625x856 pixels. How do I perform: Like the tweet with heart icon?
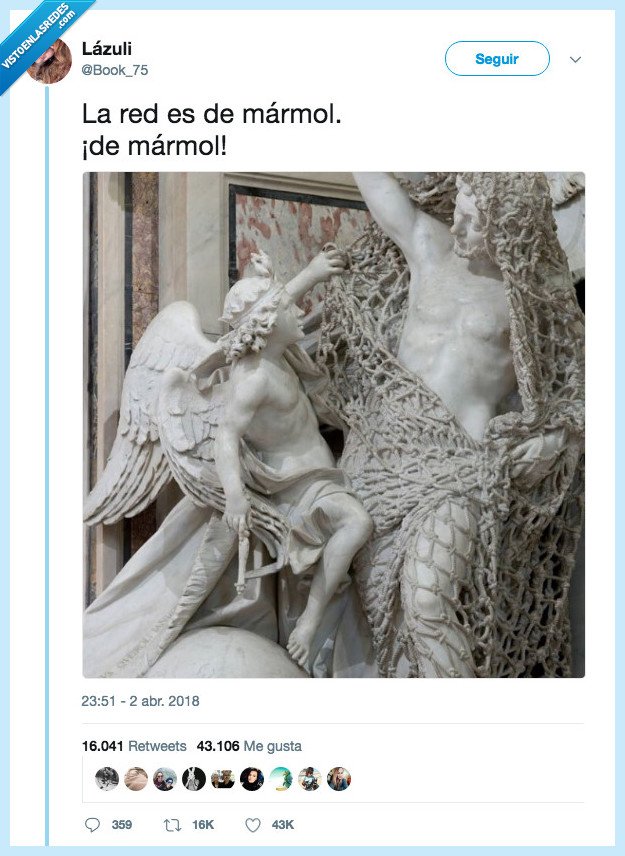coord(253,825)
